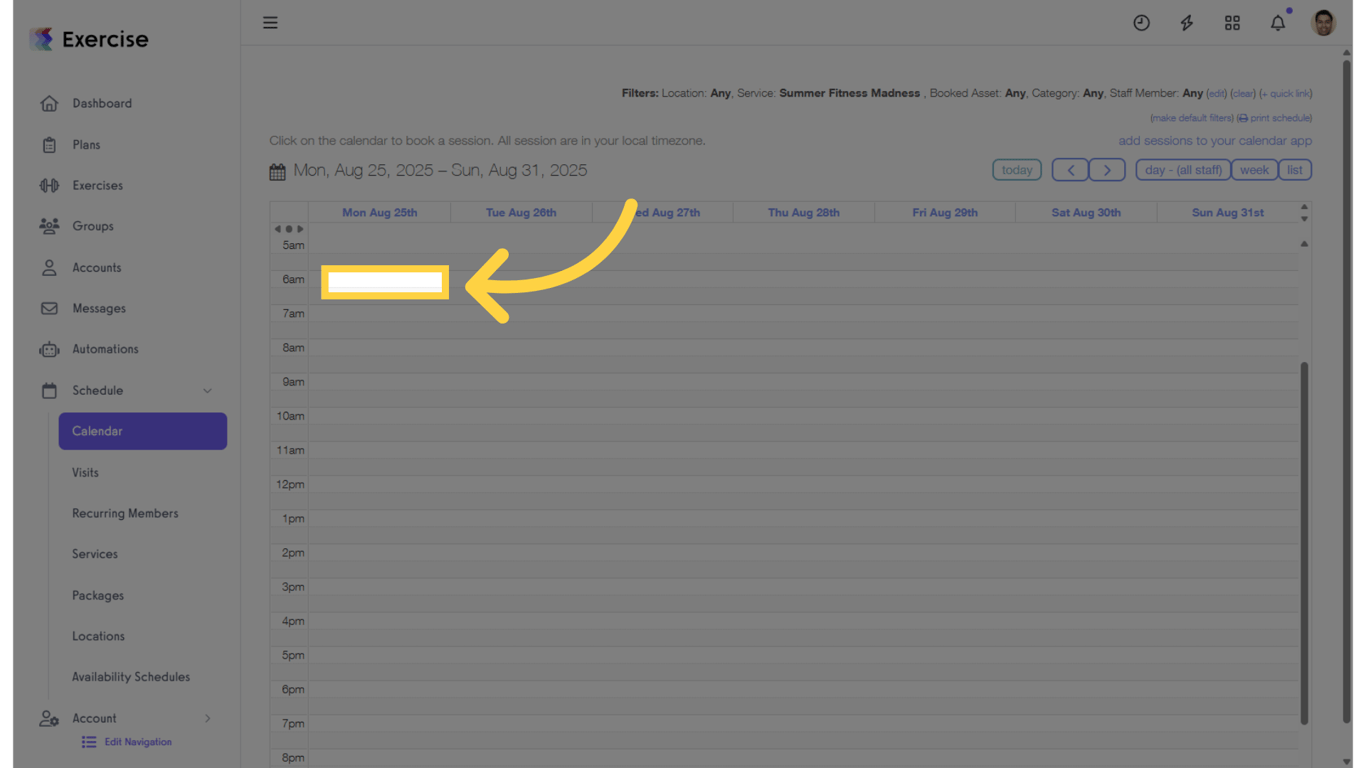Expand the Account menu section
1366x768 pixels.
(207, 718)
